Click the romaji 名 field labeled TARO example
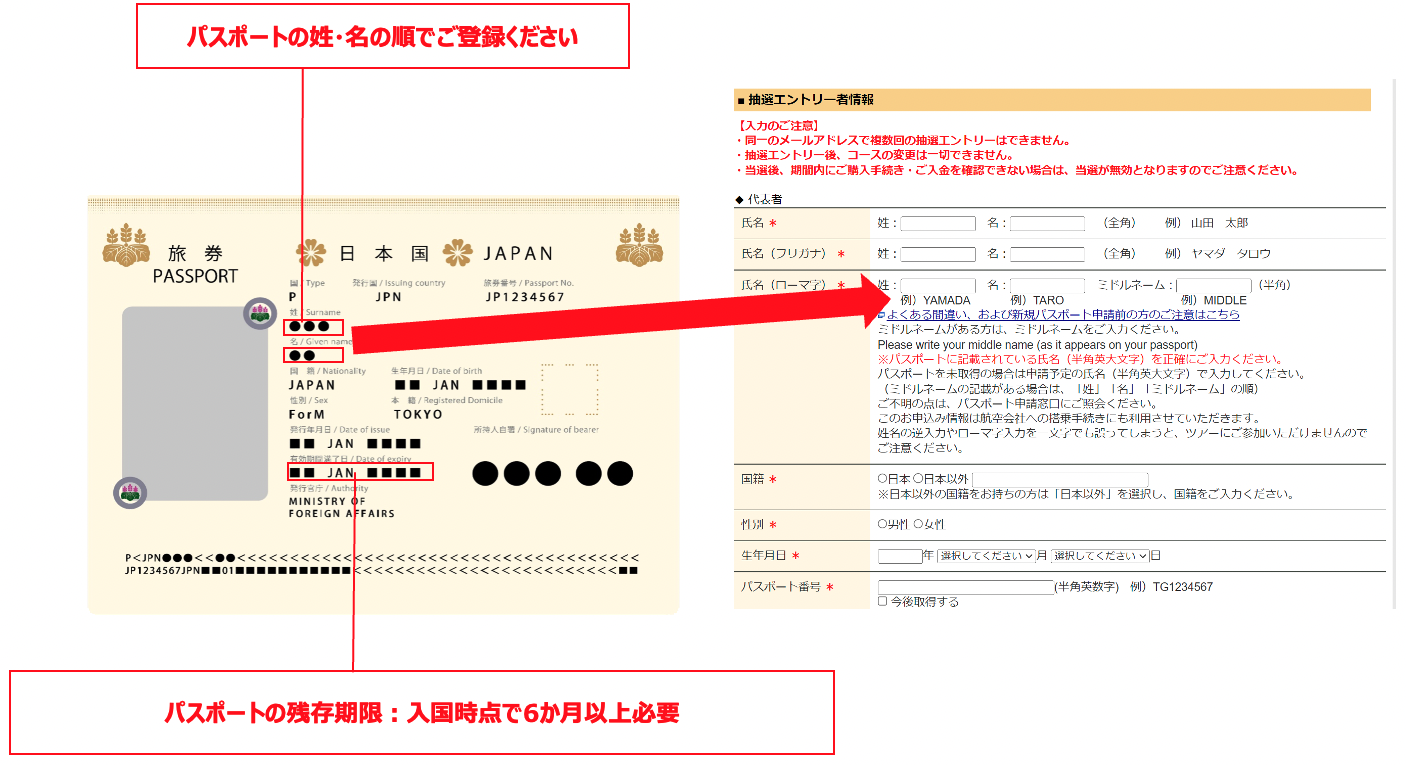1406x765 pixels. pos(1045,285)
